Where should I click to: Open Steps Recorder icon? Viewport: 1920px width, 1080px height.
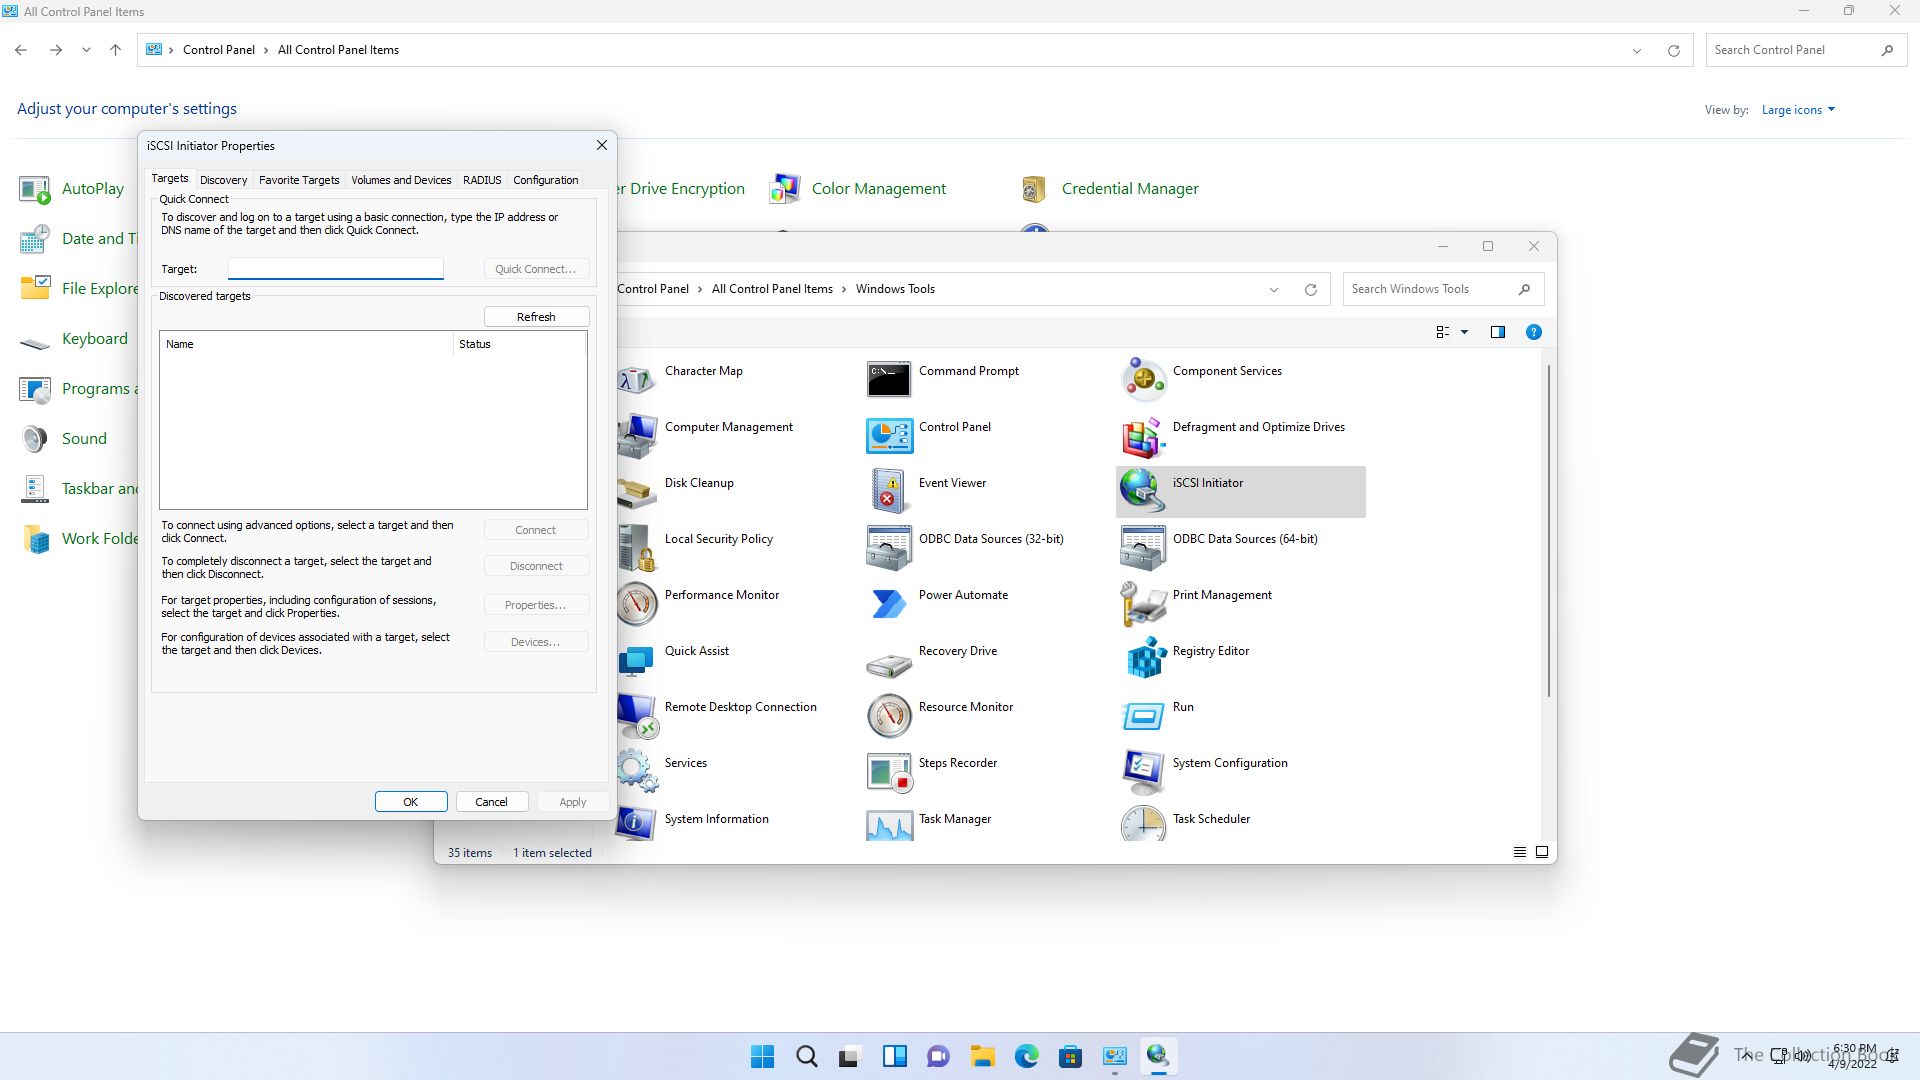[x=888, y=771]
